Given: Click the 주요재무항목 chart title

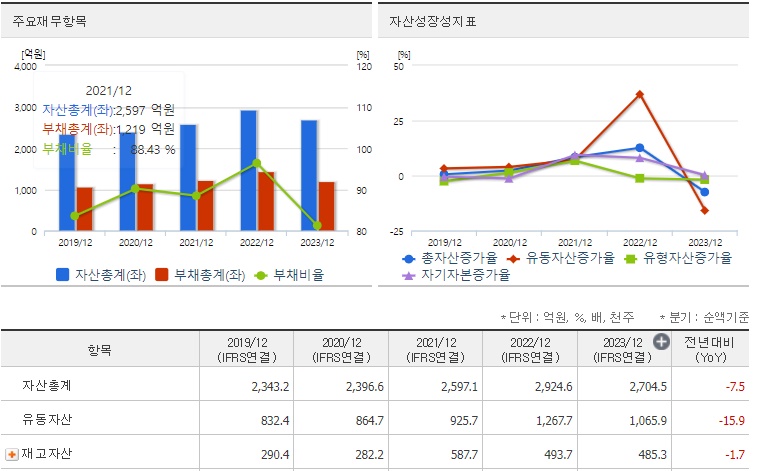Looking at the screenshot, I should point(49,21).
